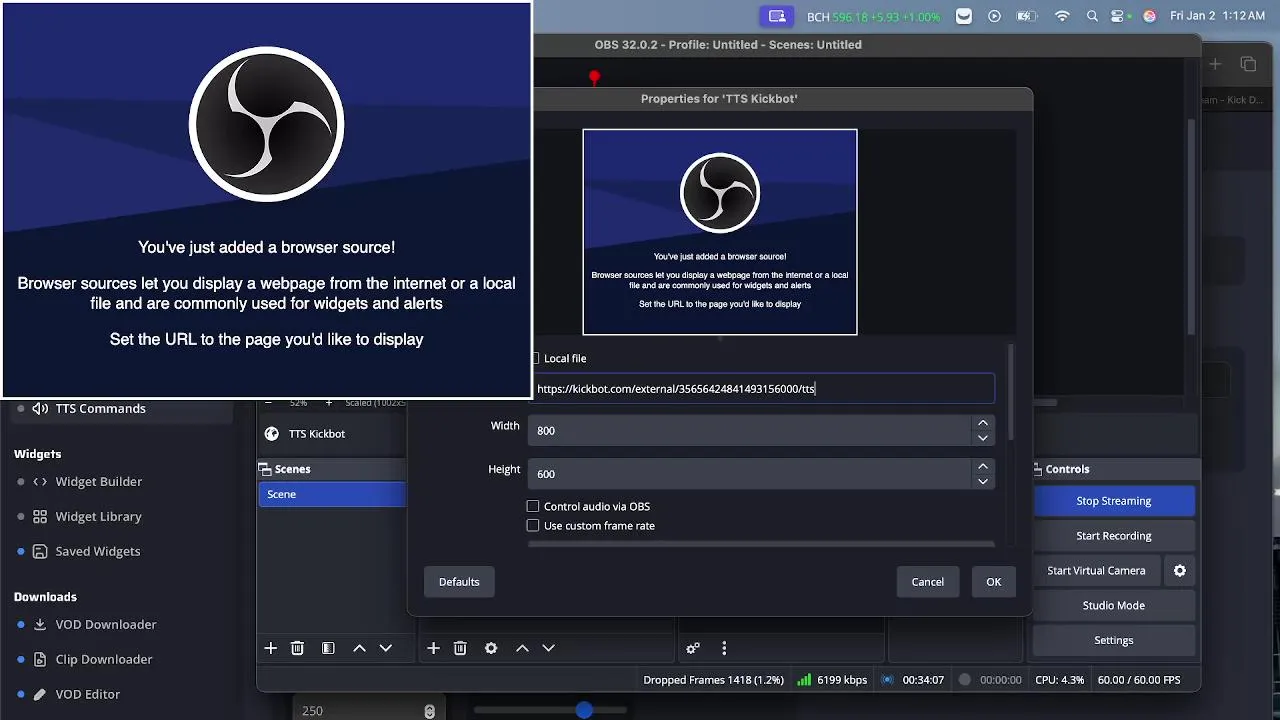The width and height of the screenshot is (1280, 720).
Task: Add a new source with the Sources plus icon
Action: pyautogui.click(x=433, y=648)
